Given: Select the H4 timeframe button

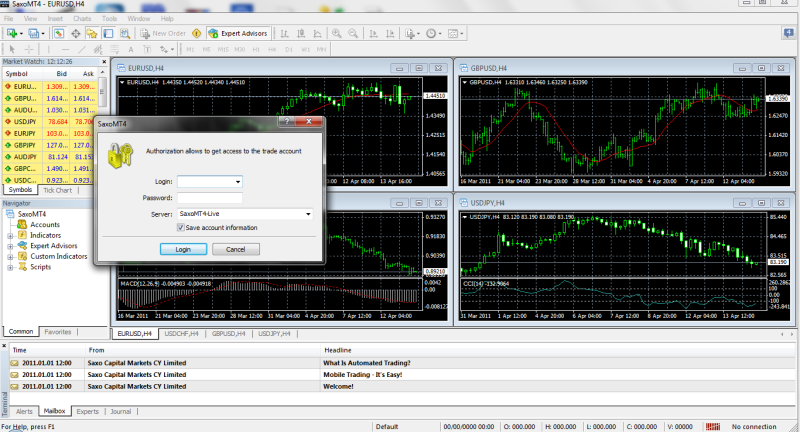Looking at the screenshot, I should coord(272,49).
